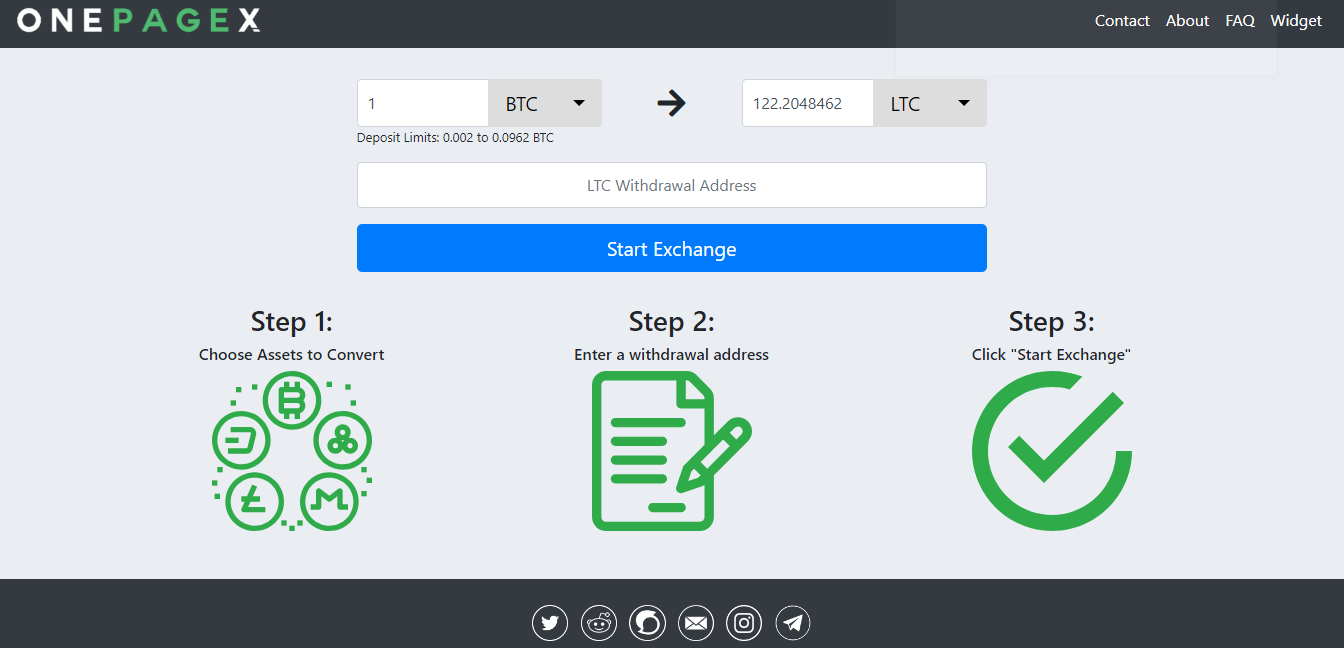
Task: Open the Reddit icon in the footer
Action: pos(598,623)
